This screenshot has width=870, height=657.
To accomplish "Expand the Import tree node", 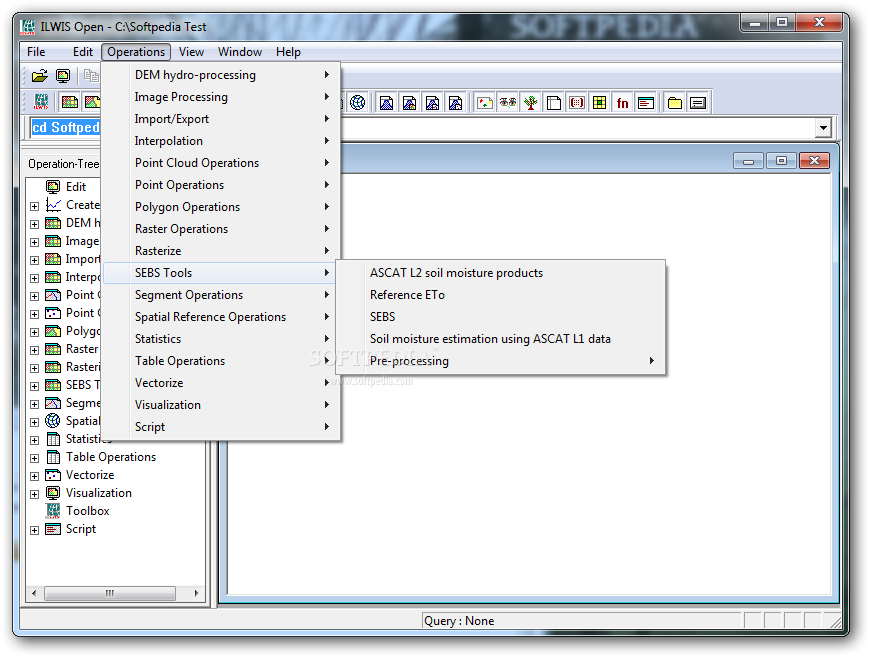I will coord(34,260).
